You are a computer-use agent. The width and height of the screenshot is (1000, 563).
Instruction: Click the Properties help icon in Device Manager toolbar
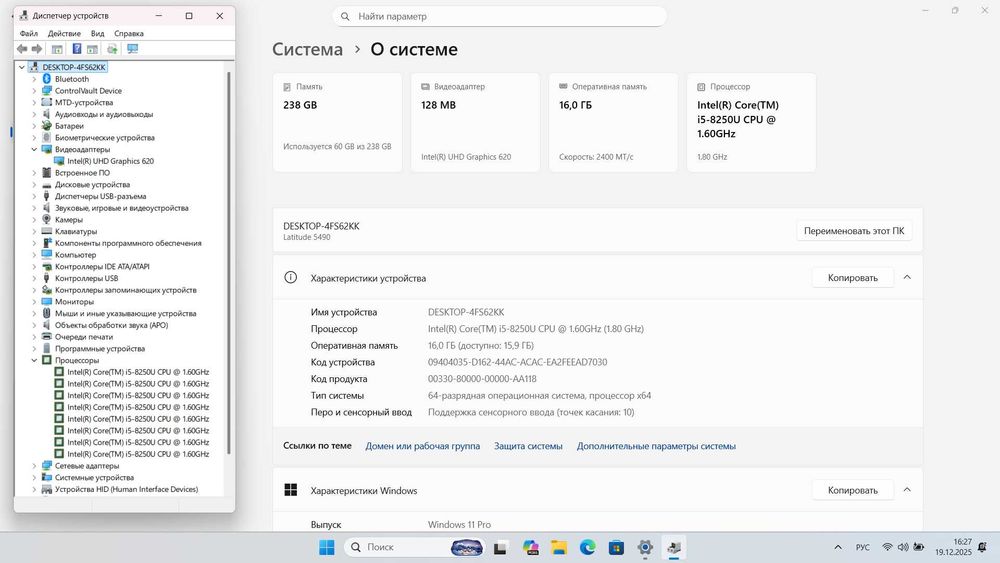[77, 49]
